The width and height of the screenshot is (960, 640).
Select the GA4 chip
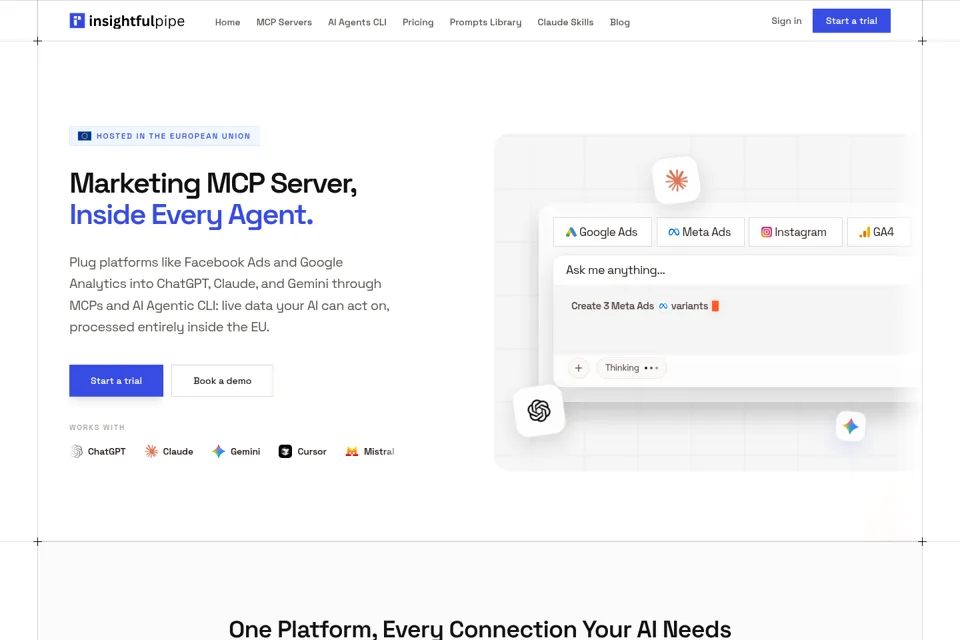click(878, 232)
